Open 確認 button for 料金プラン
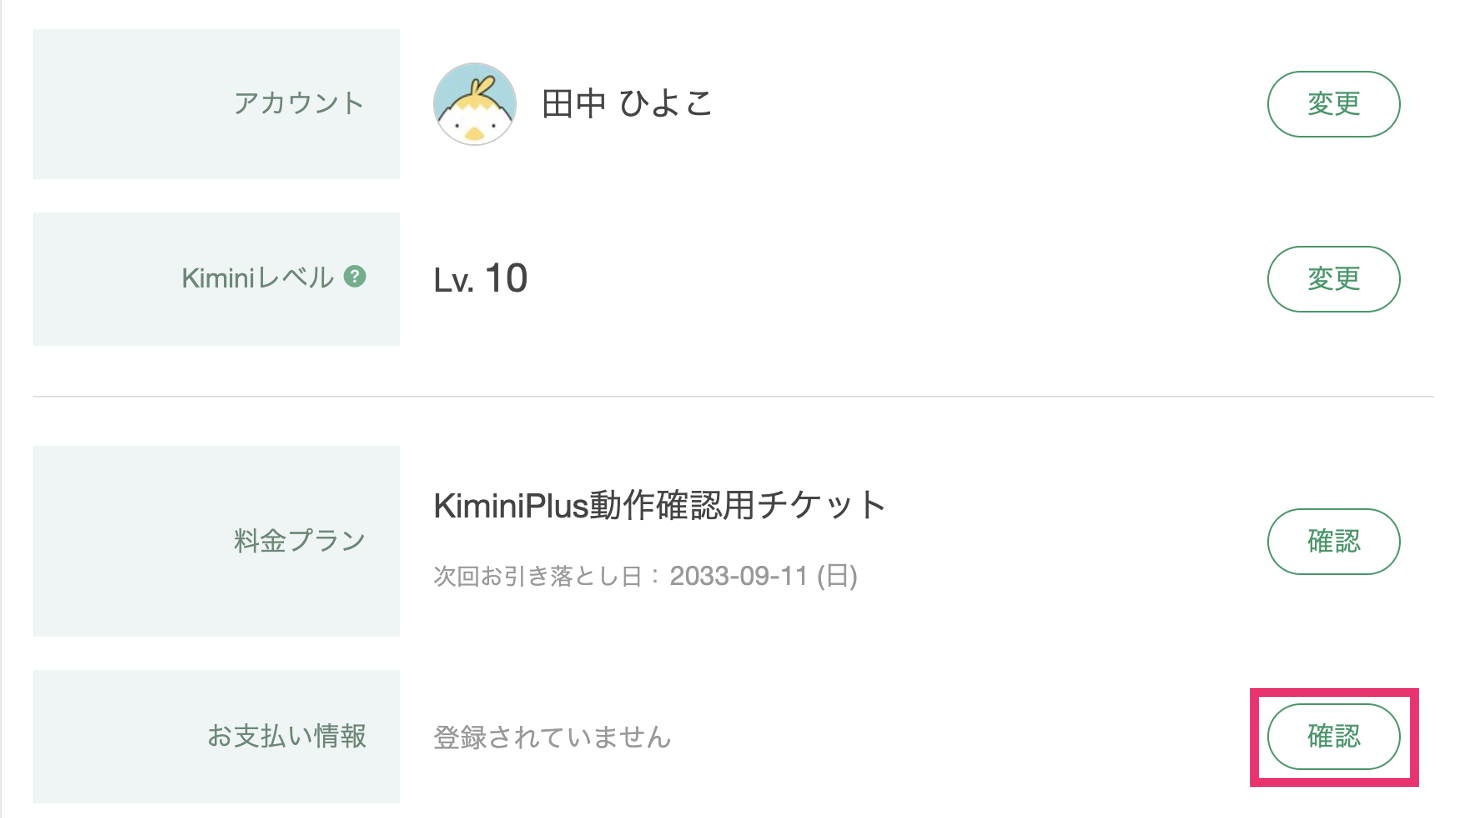Image resolution: width=1466 pixels, height=818 pixels. click(x=1333, y=541)
